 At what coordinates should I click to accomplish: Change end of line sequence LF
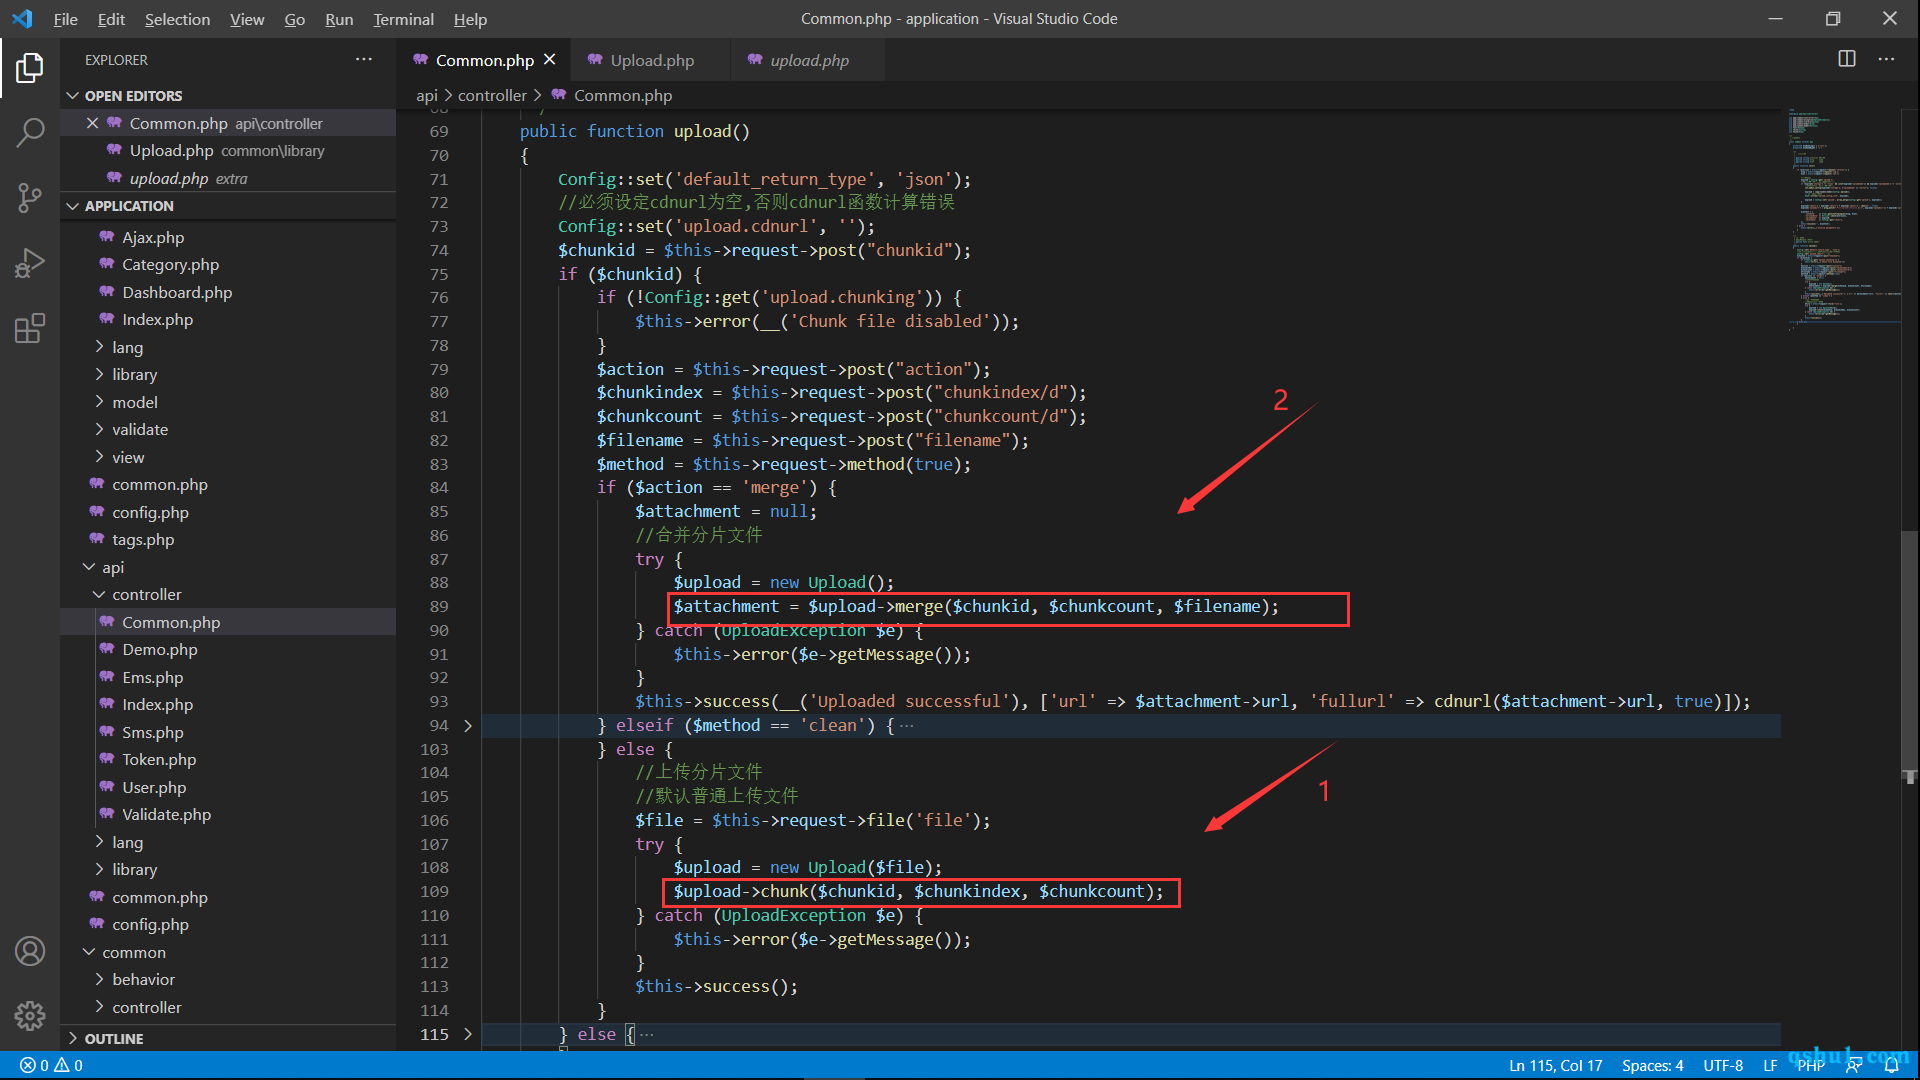[x=1770, y=1065]
